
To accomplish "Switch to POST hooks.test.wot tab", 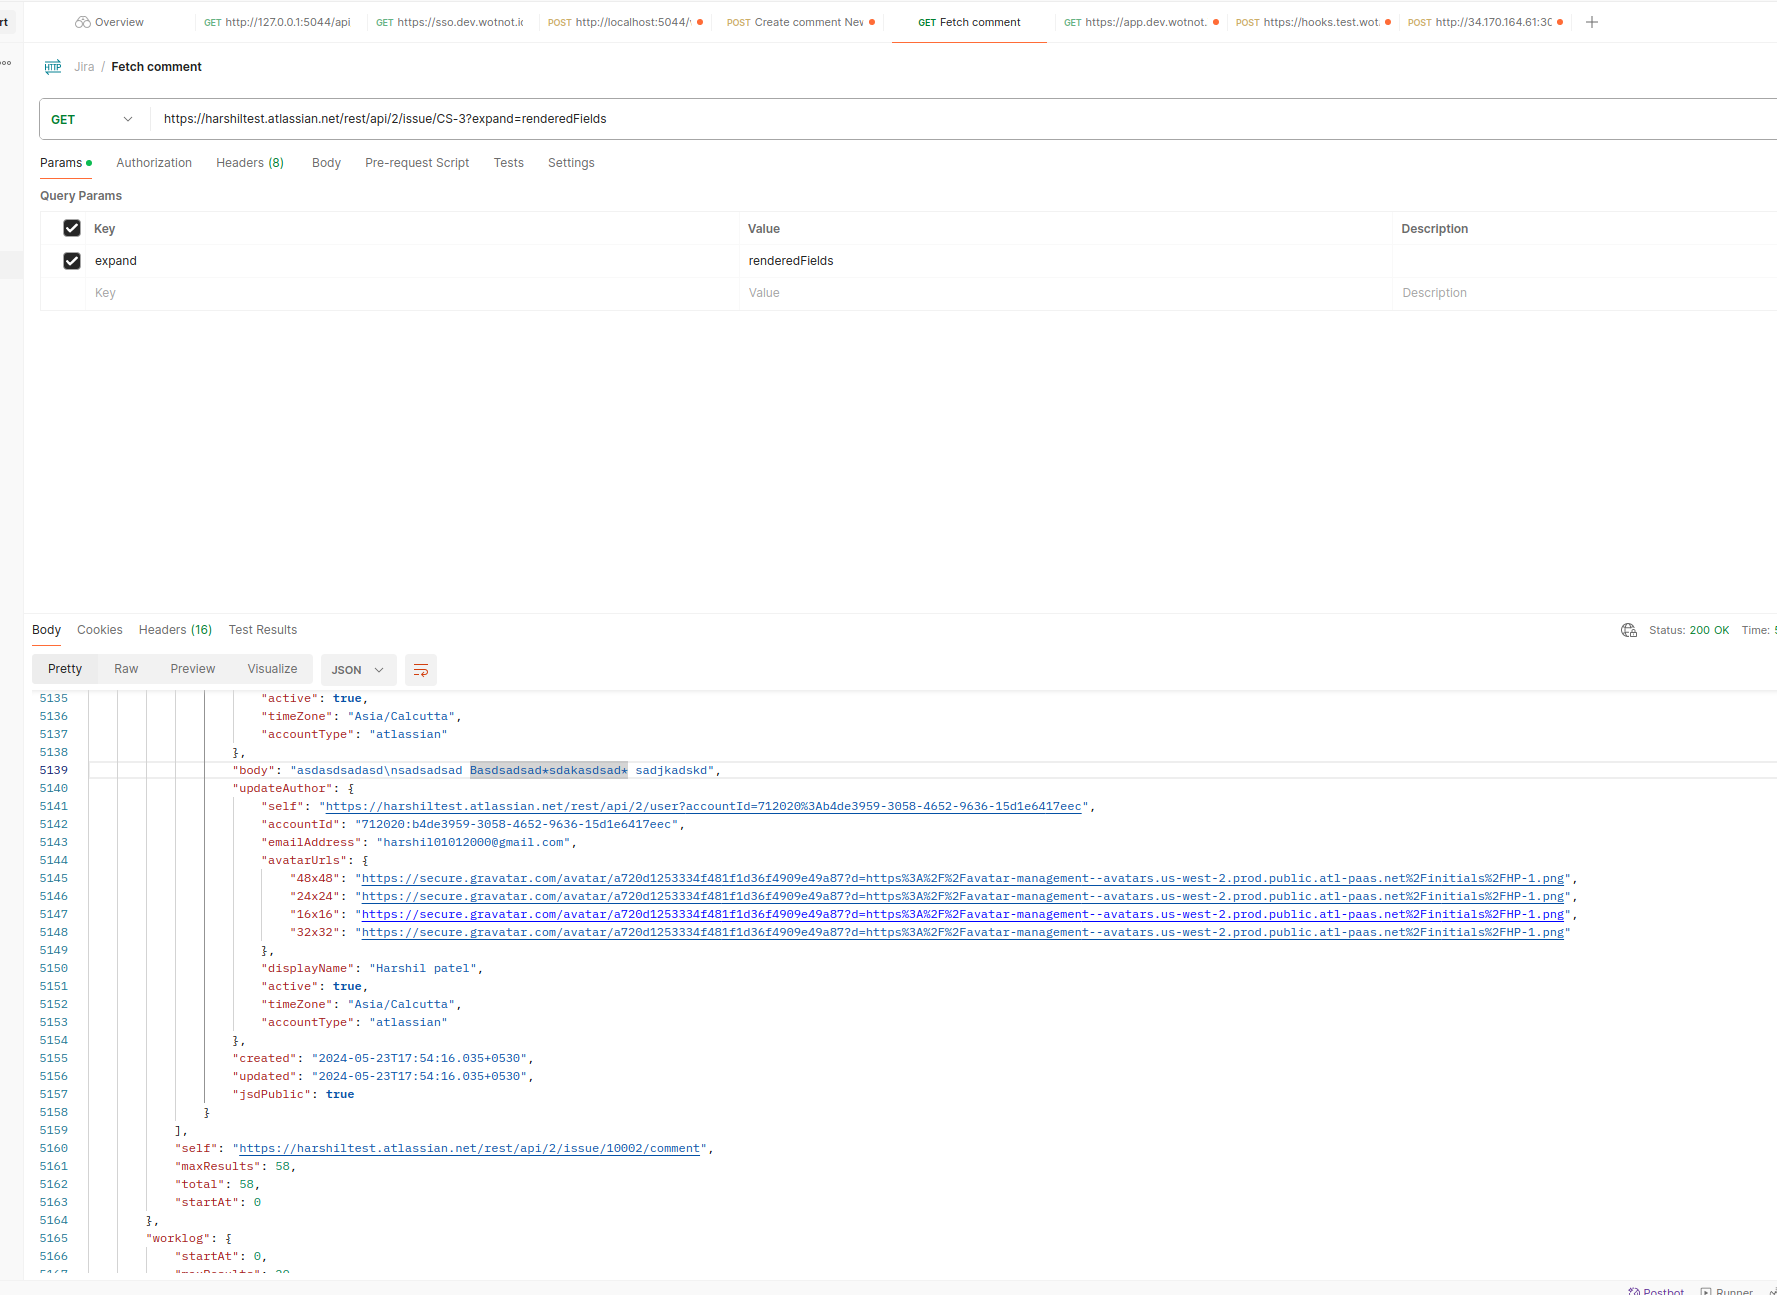I will point(1312,22).
